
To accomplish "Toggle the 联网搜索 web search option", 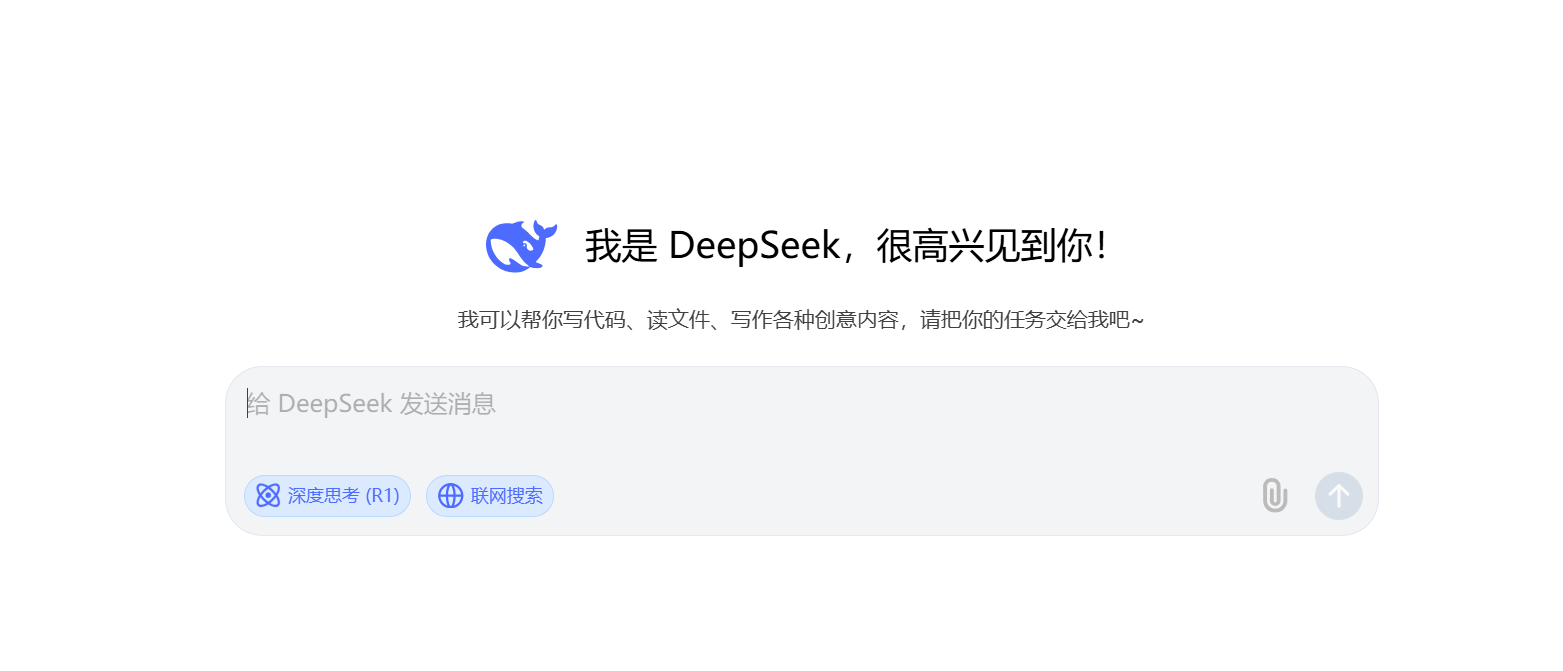I will click(x=490, y=496).
